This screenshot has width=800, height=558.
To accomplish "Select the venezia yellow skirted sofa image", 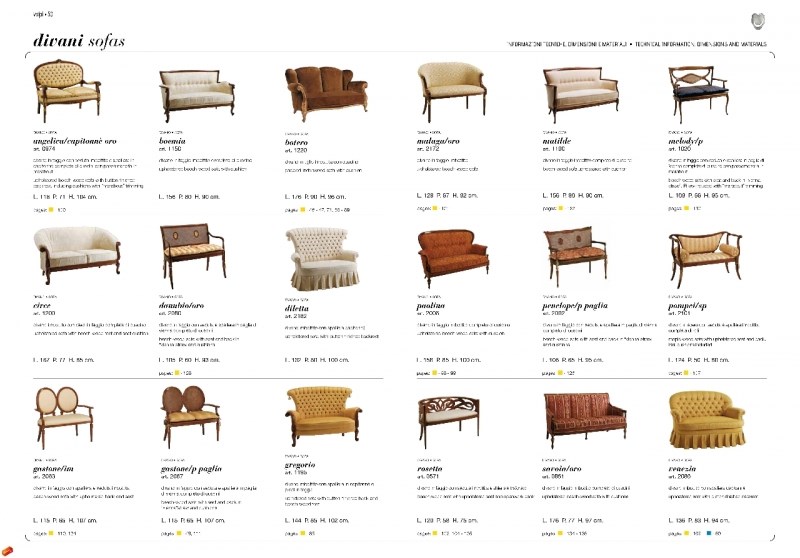I will tap(707, 420).
